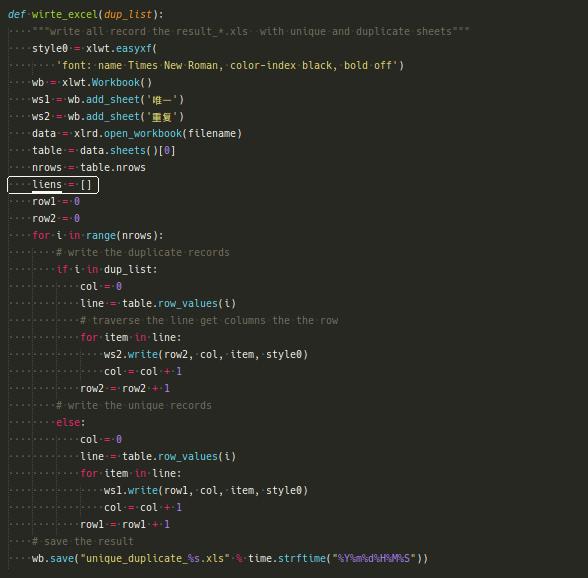The image size is (588, 578).
Task: Click the 'row1 = row1 + 1' line
Action: tap(125, 524)
